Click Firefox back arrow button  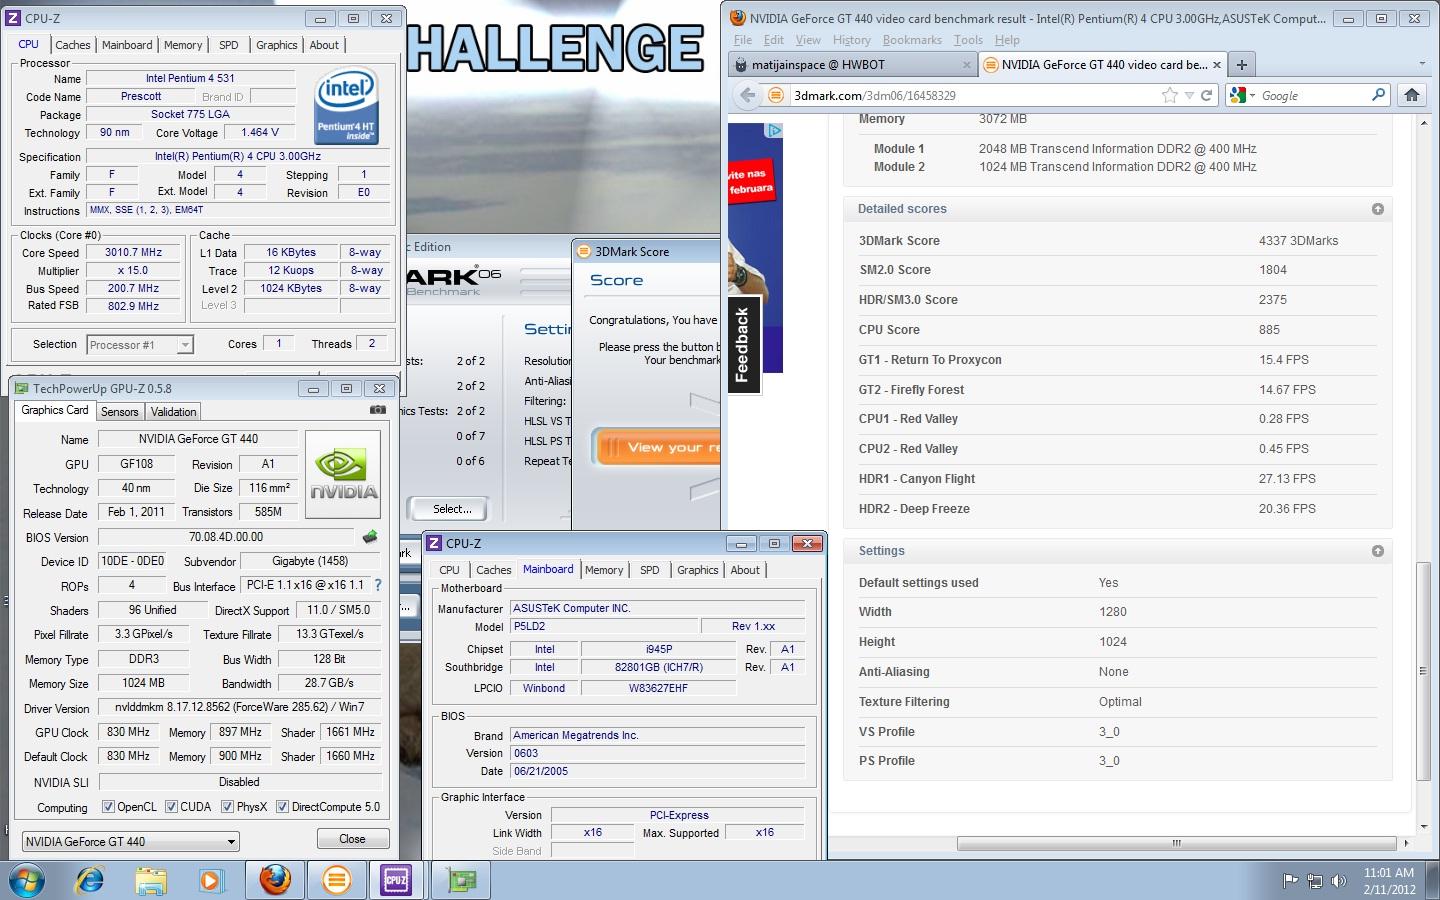[x=747, y=95]
